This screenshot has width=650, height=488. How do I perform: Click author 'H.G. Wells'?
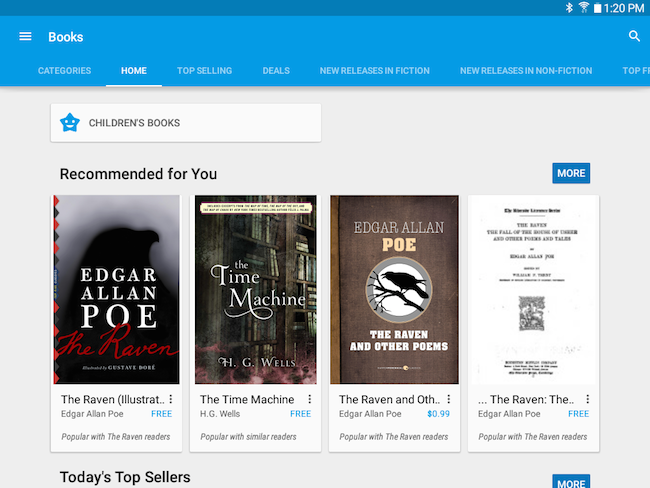[x=220, y=414]
